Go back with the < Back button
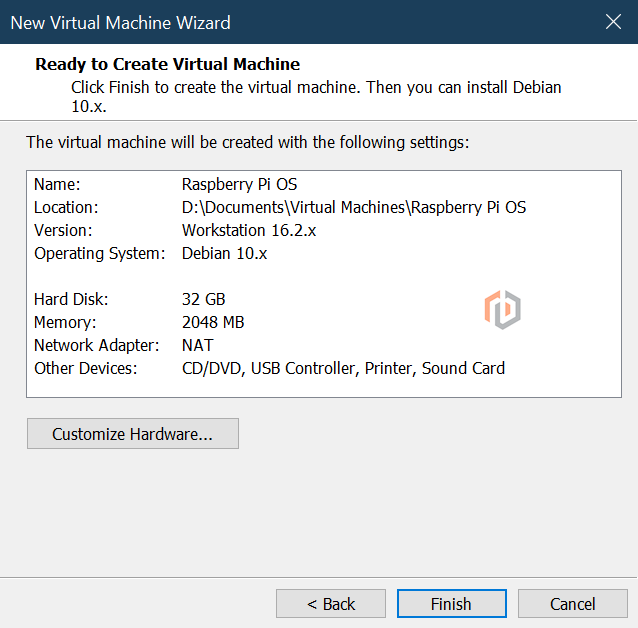This screenshot has width=638, height=628. (x=331, y=603)
